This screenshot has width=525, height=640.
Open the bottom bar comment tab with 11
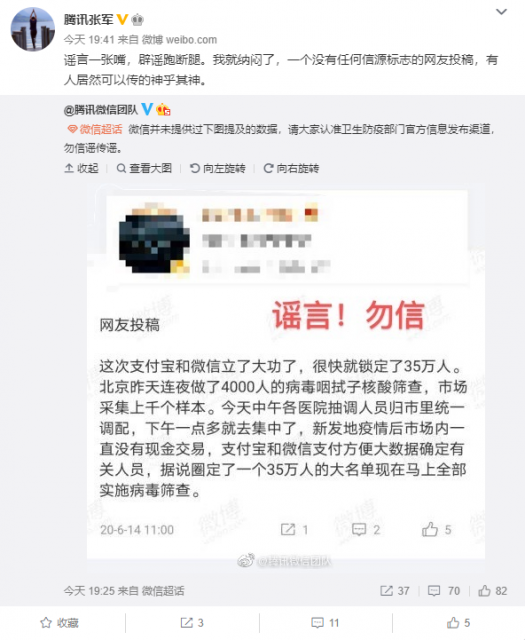[x=325, y=623]
